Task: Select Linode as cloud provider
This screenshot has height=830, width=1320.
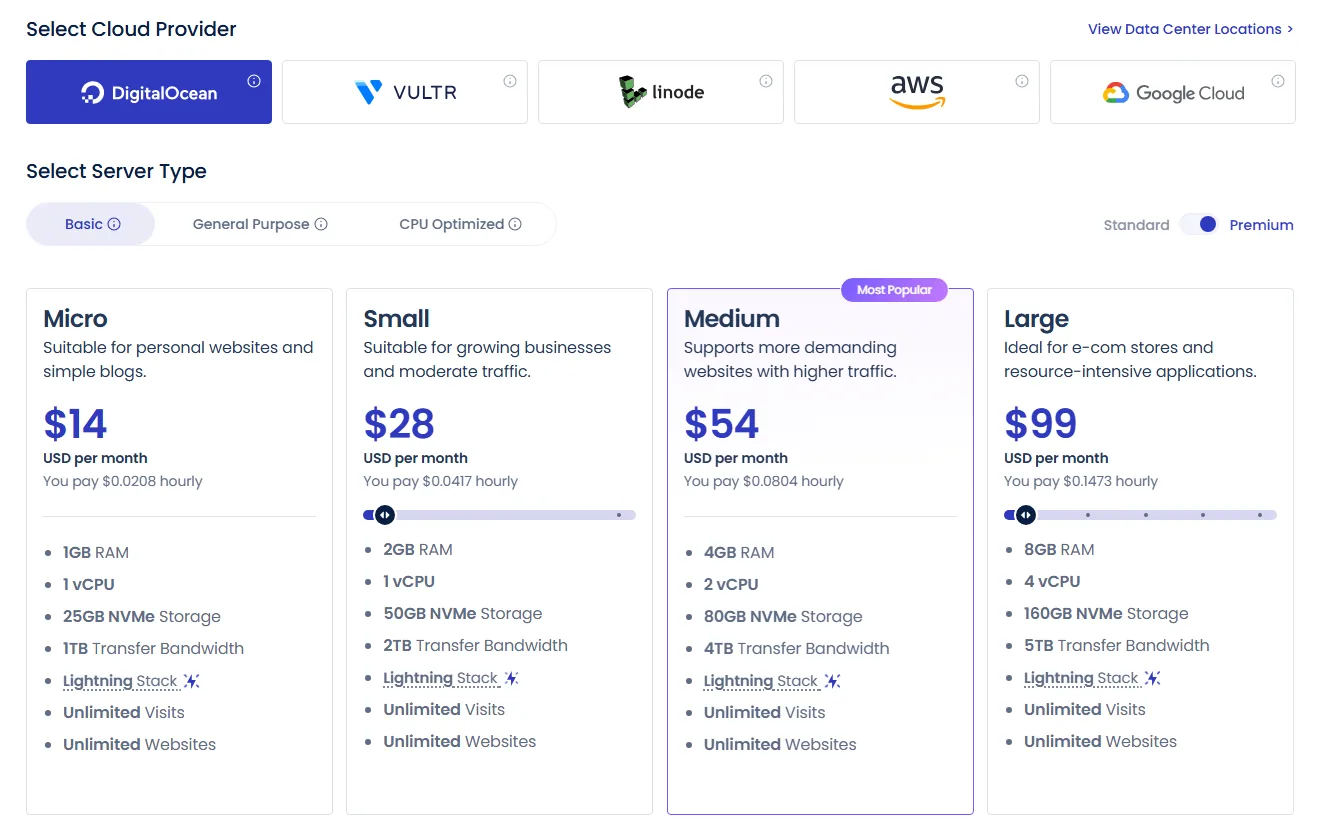Action: coord(661,92)
